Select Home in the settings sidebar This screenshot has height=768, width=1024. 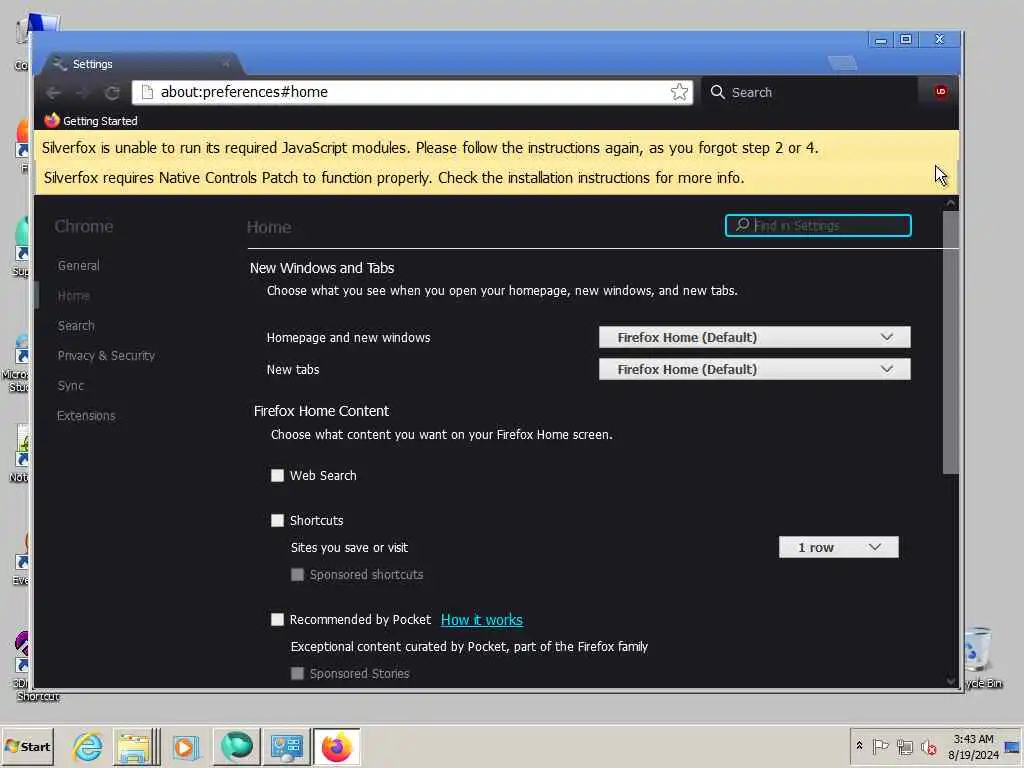click(x=74, y=296)
